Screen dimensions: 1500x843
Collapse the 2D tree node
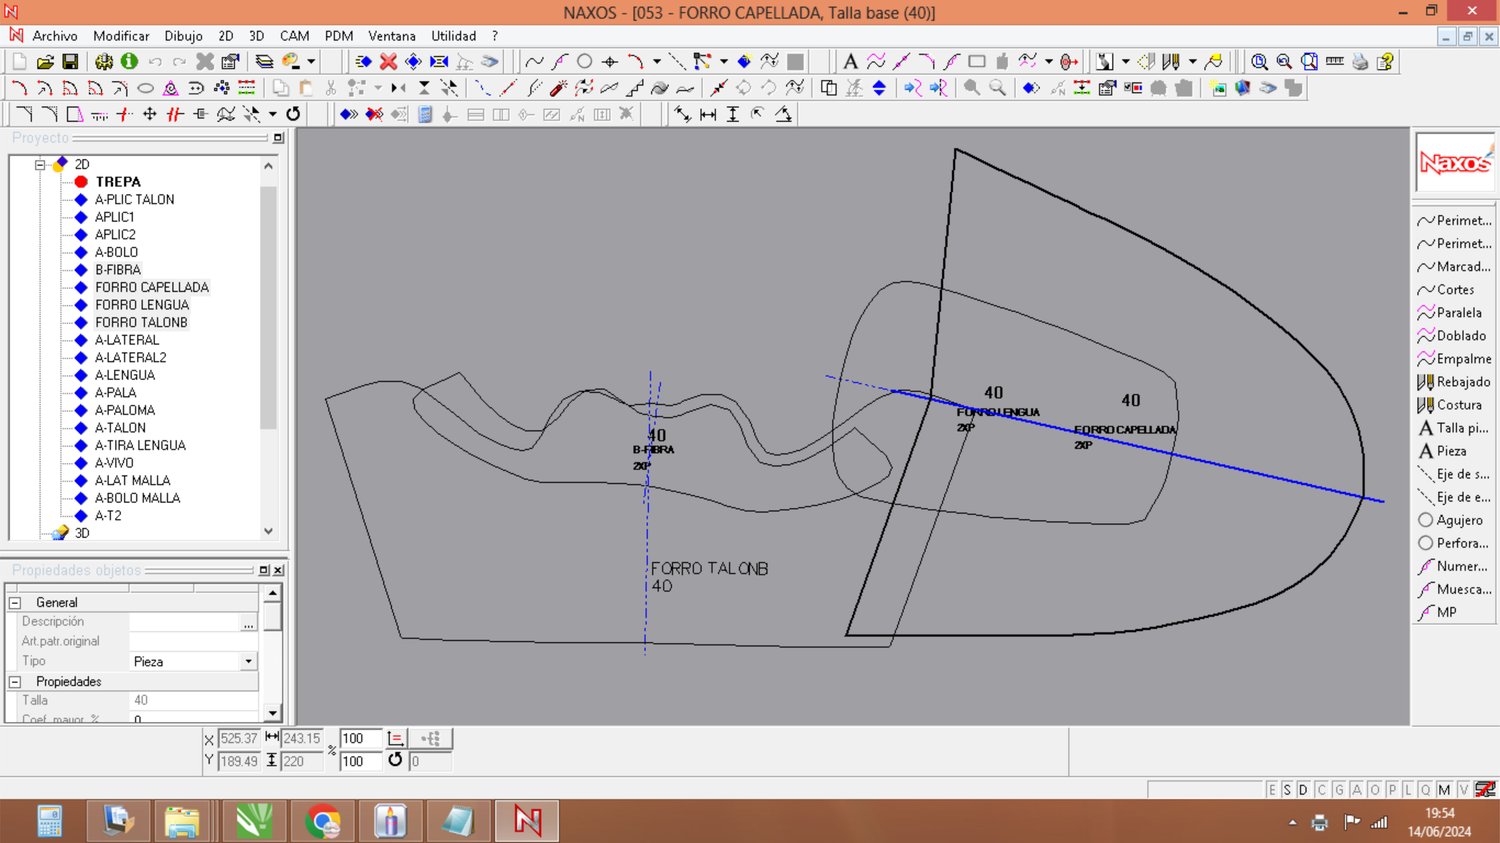click(x=40, y=164)
